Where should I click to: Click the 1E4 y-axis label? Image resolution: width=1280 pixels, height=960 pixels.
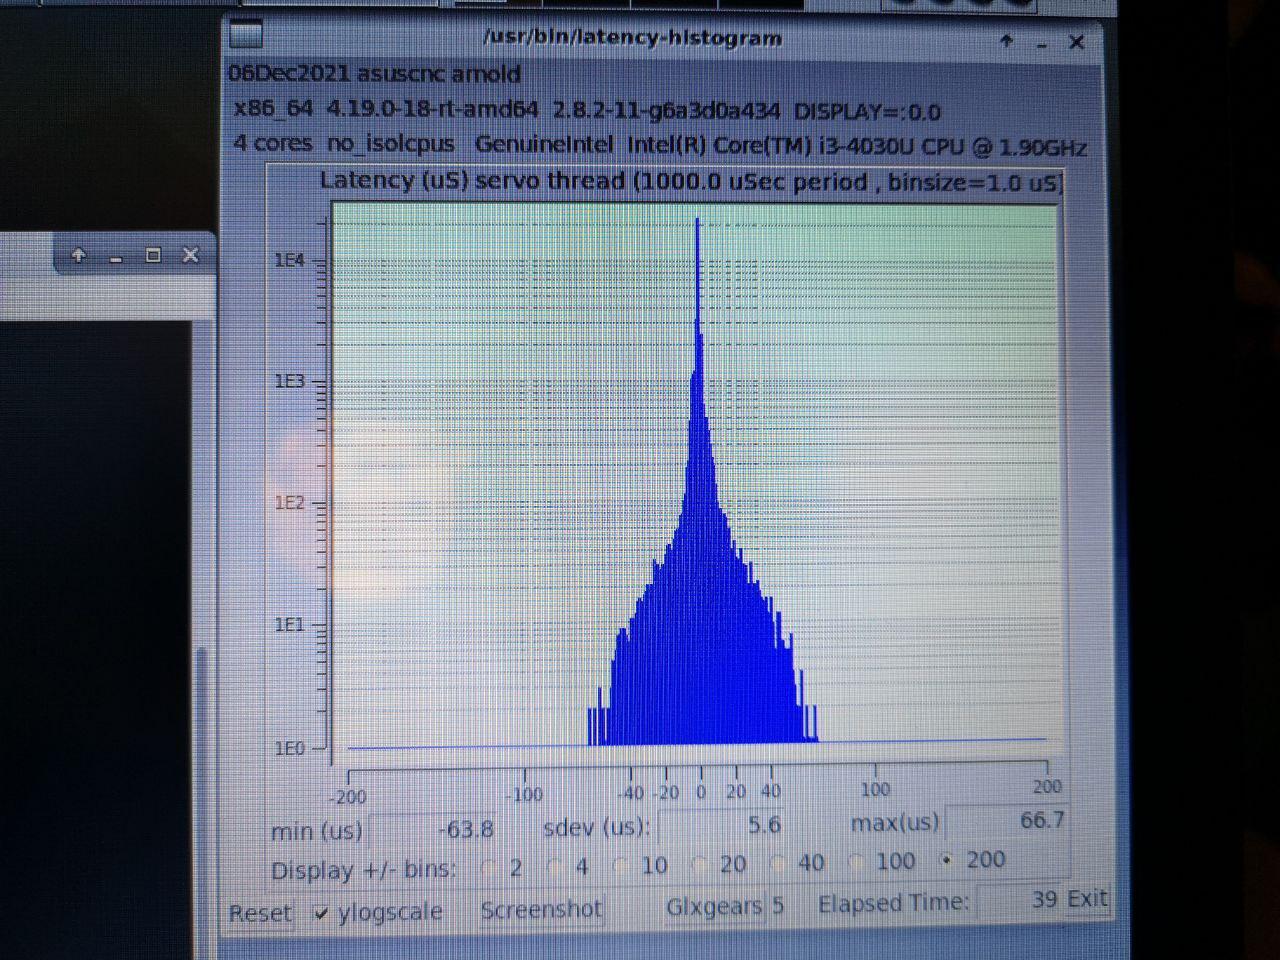tap(289, 260)
